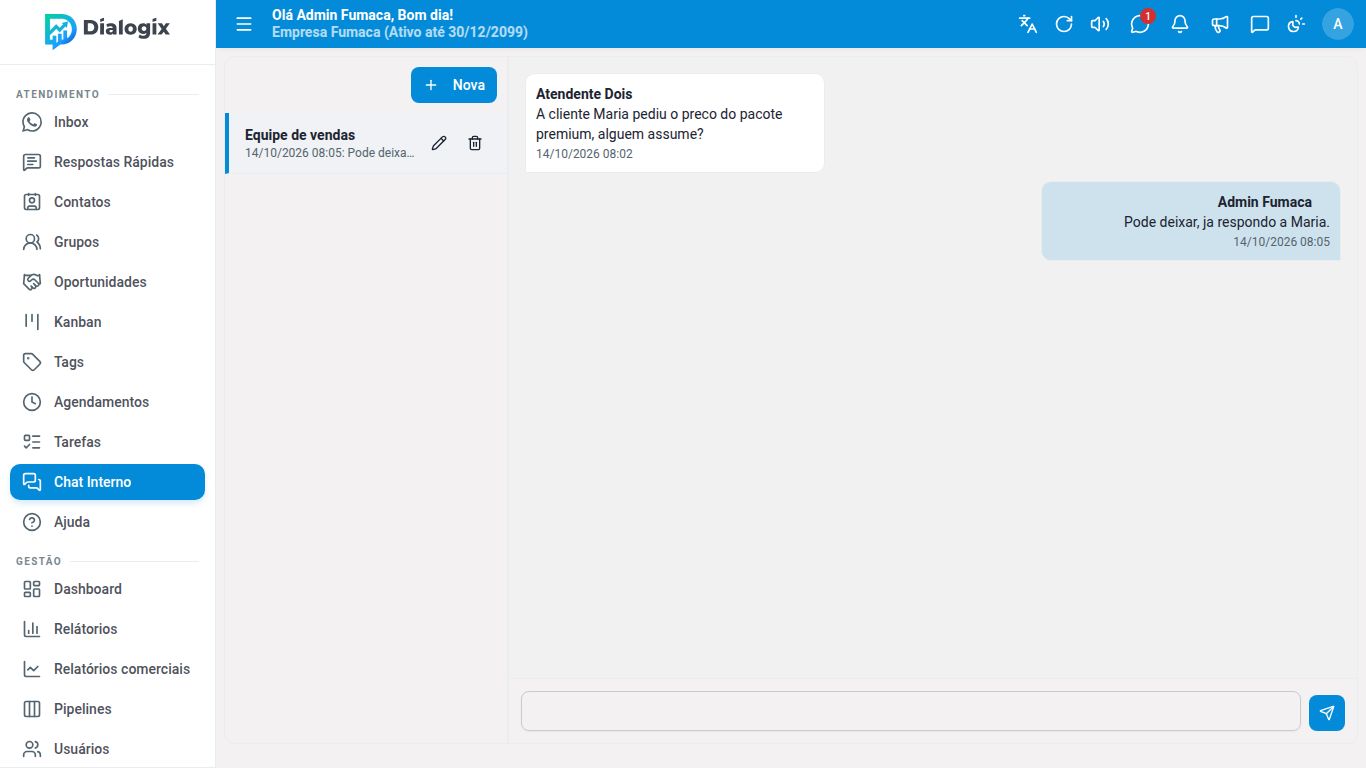Screen dimensions: 1366x768
Task: Toggle the sound volume icon
Action: pos(1100,24)
